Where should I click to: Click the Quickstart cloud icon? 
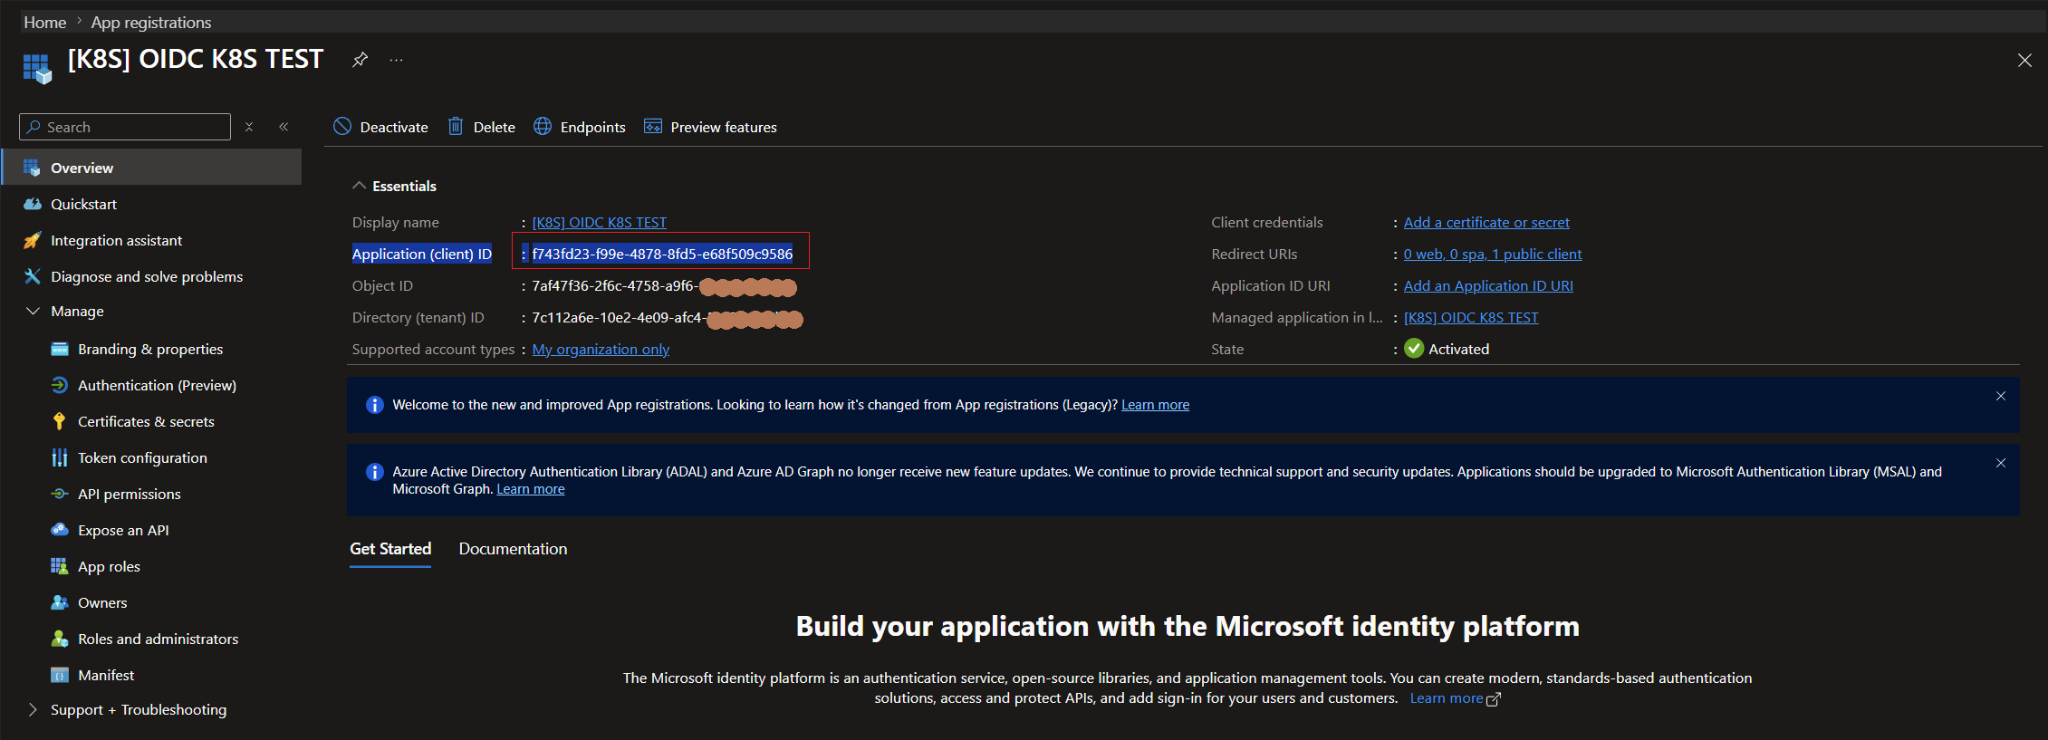point(32,204)
